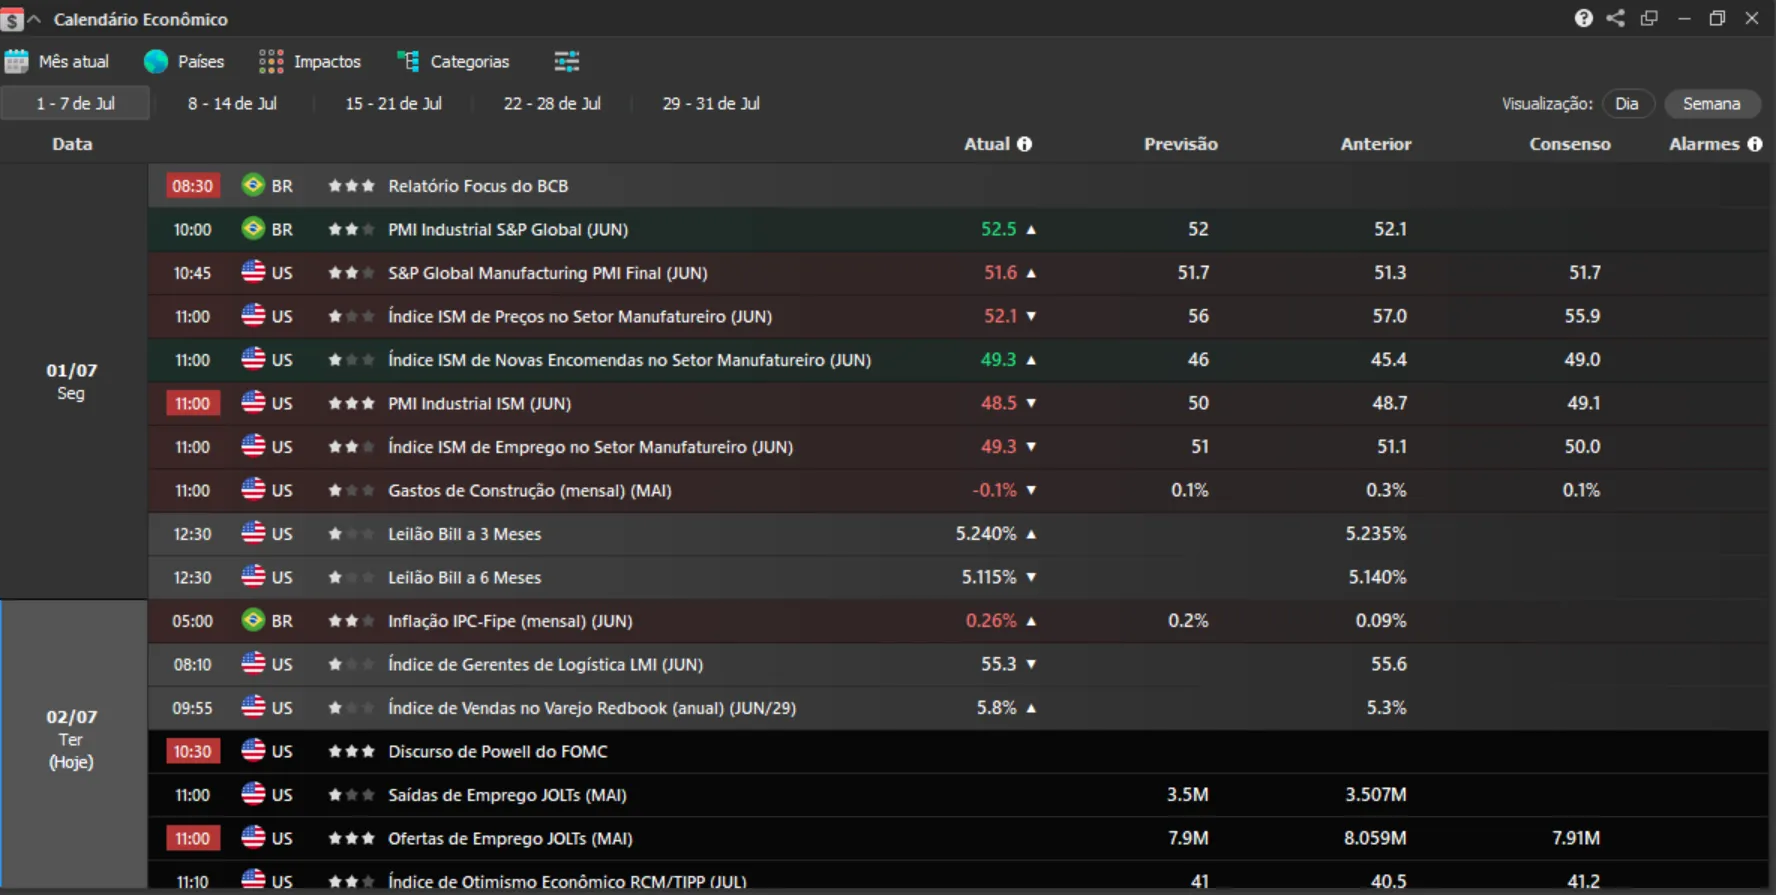1776x895 pixels.
Task: Show the 29 - 31 de Jul week
Action: 711,103
